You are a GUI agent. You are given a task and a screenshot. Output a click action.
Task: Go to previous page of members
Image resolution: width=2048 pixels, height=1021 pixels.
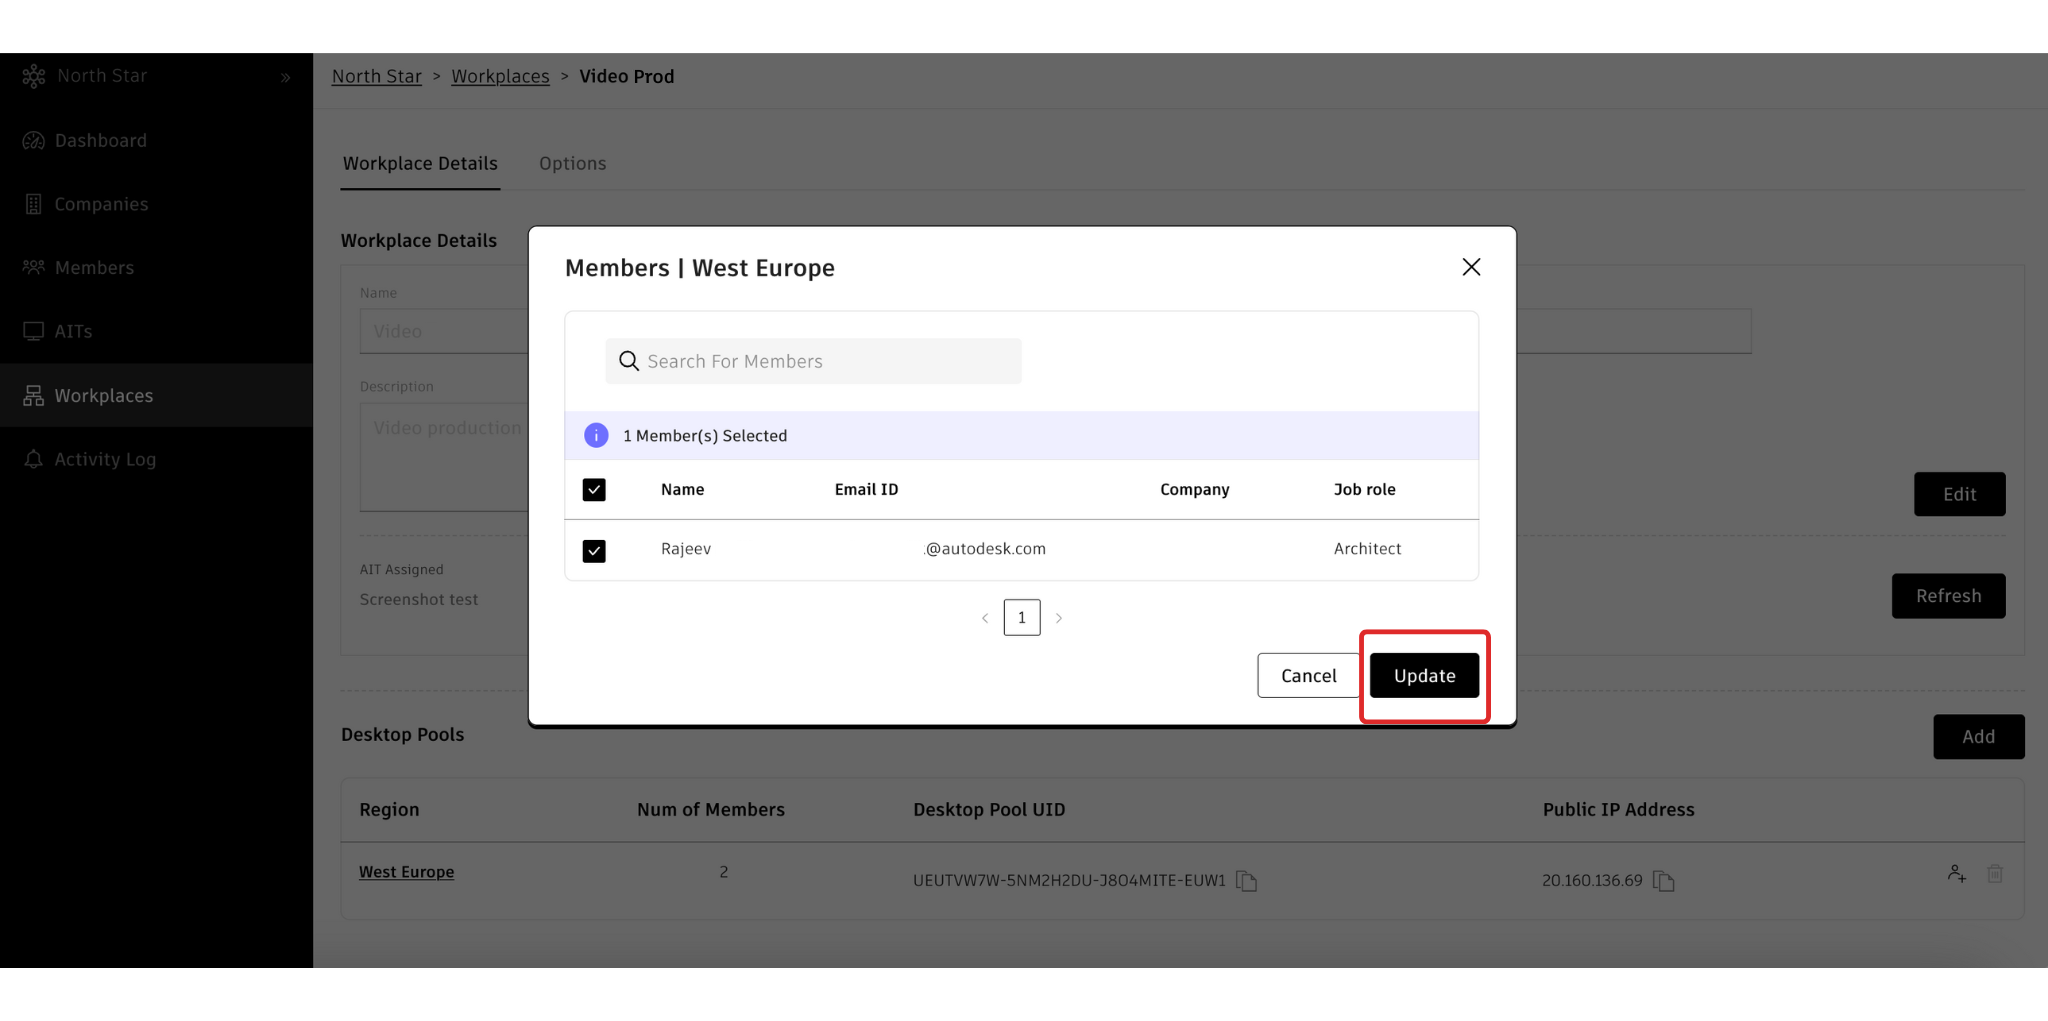(985, 618)
